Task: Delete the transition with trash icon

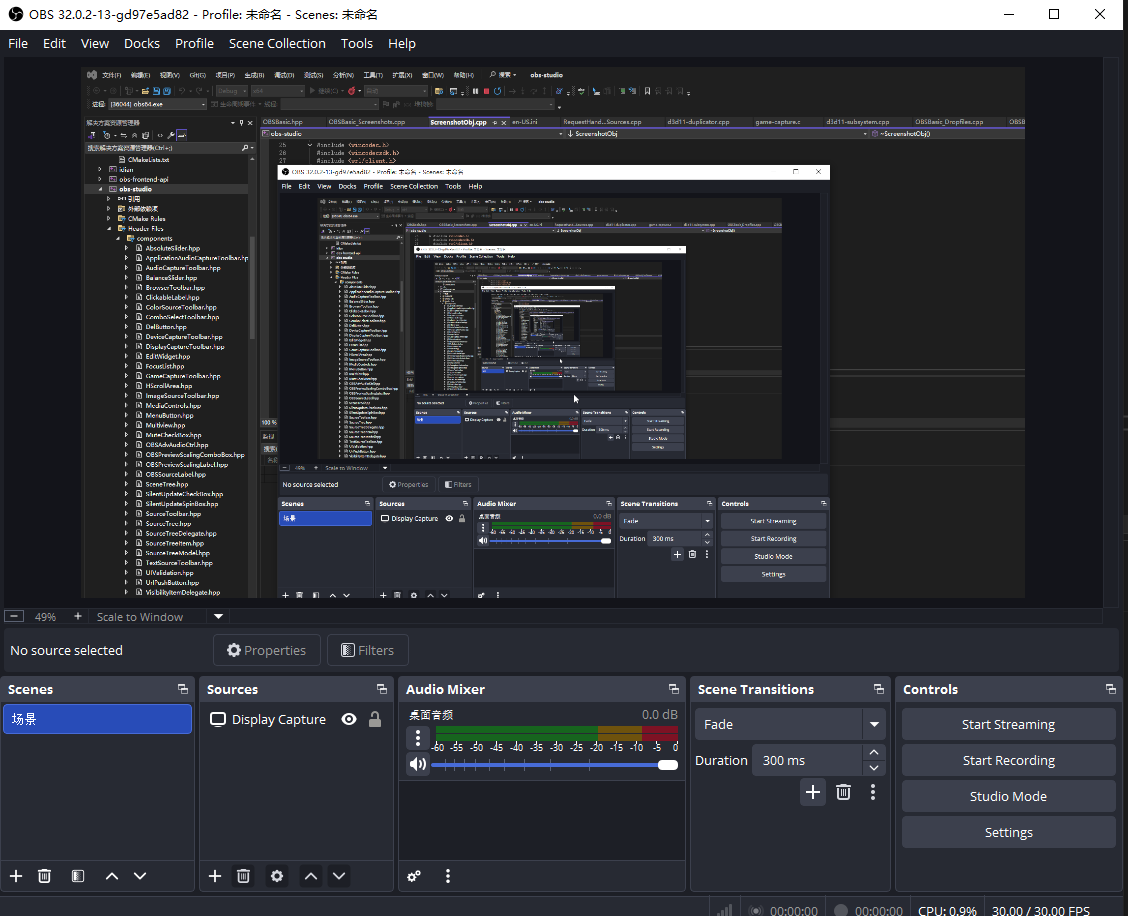Action: tap(843, 792)
